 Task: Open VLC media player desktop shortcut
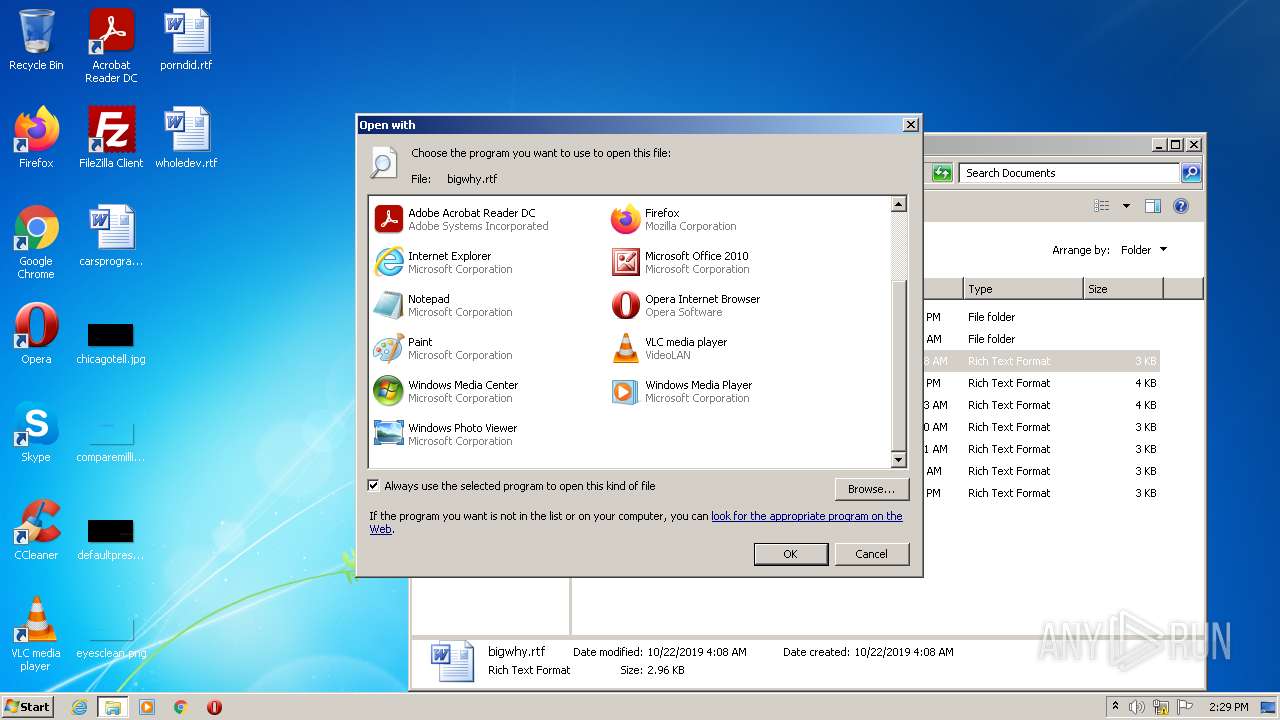[36, 634]
